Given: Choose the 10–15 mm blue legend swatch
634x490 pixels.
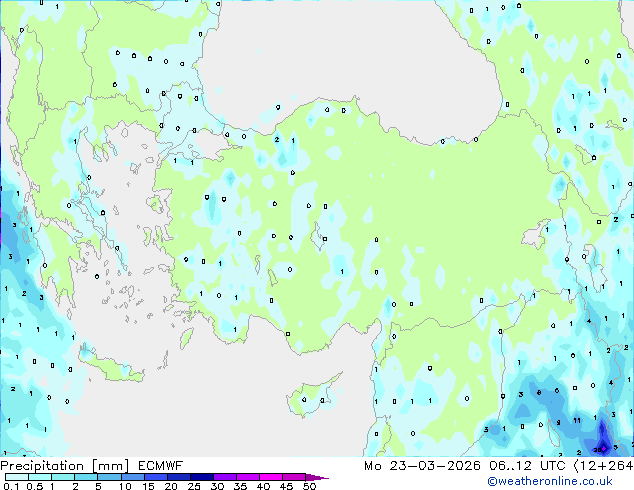Looking at the screenshot, I should (x=133, y=477).
